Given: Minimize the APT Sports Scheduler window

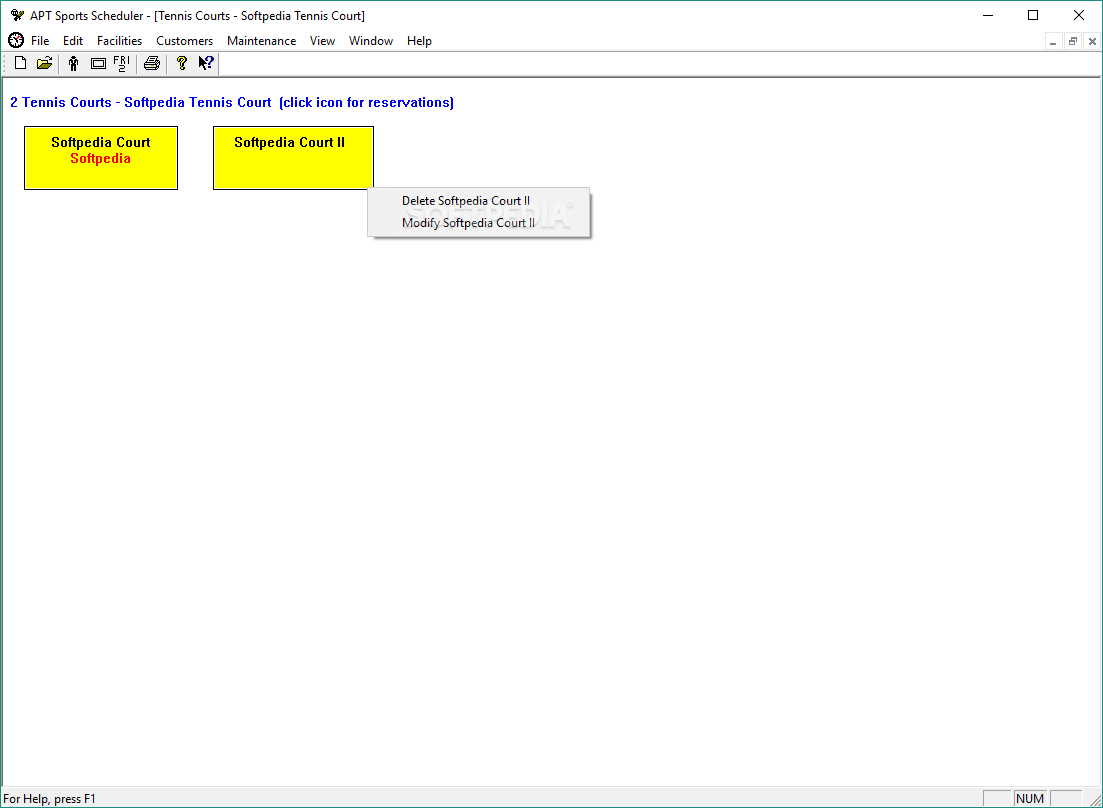Looking at the screenshot, I should [x=988, y=15].
